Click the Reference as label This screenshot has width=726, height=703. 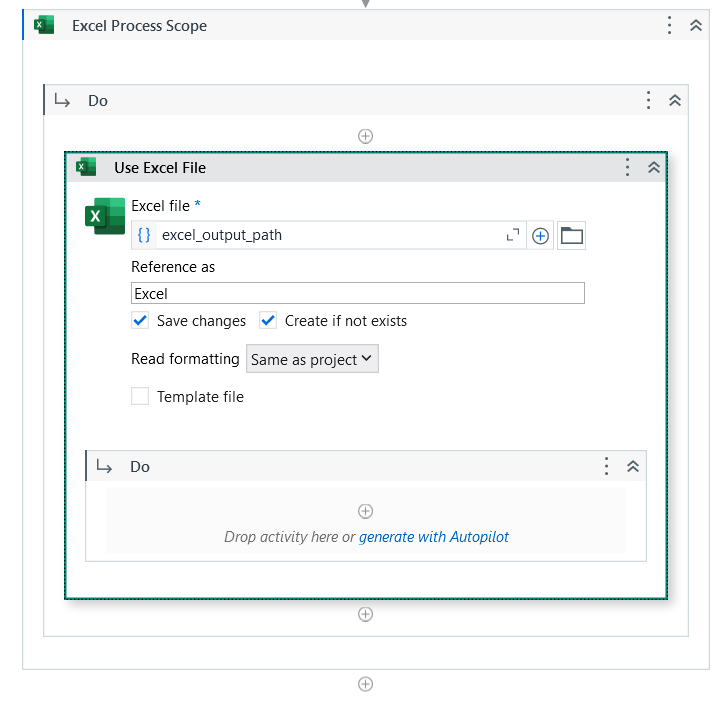(173, 267)
